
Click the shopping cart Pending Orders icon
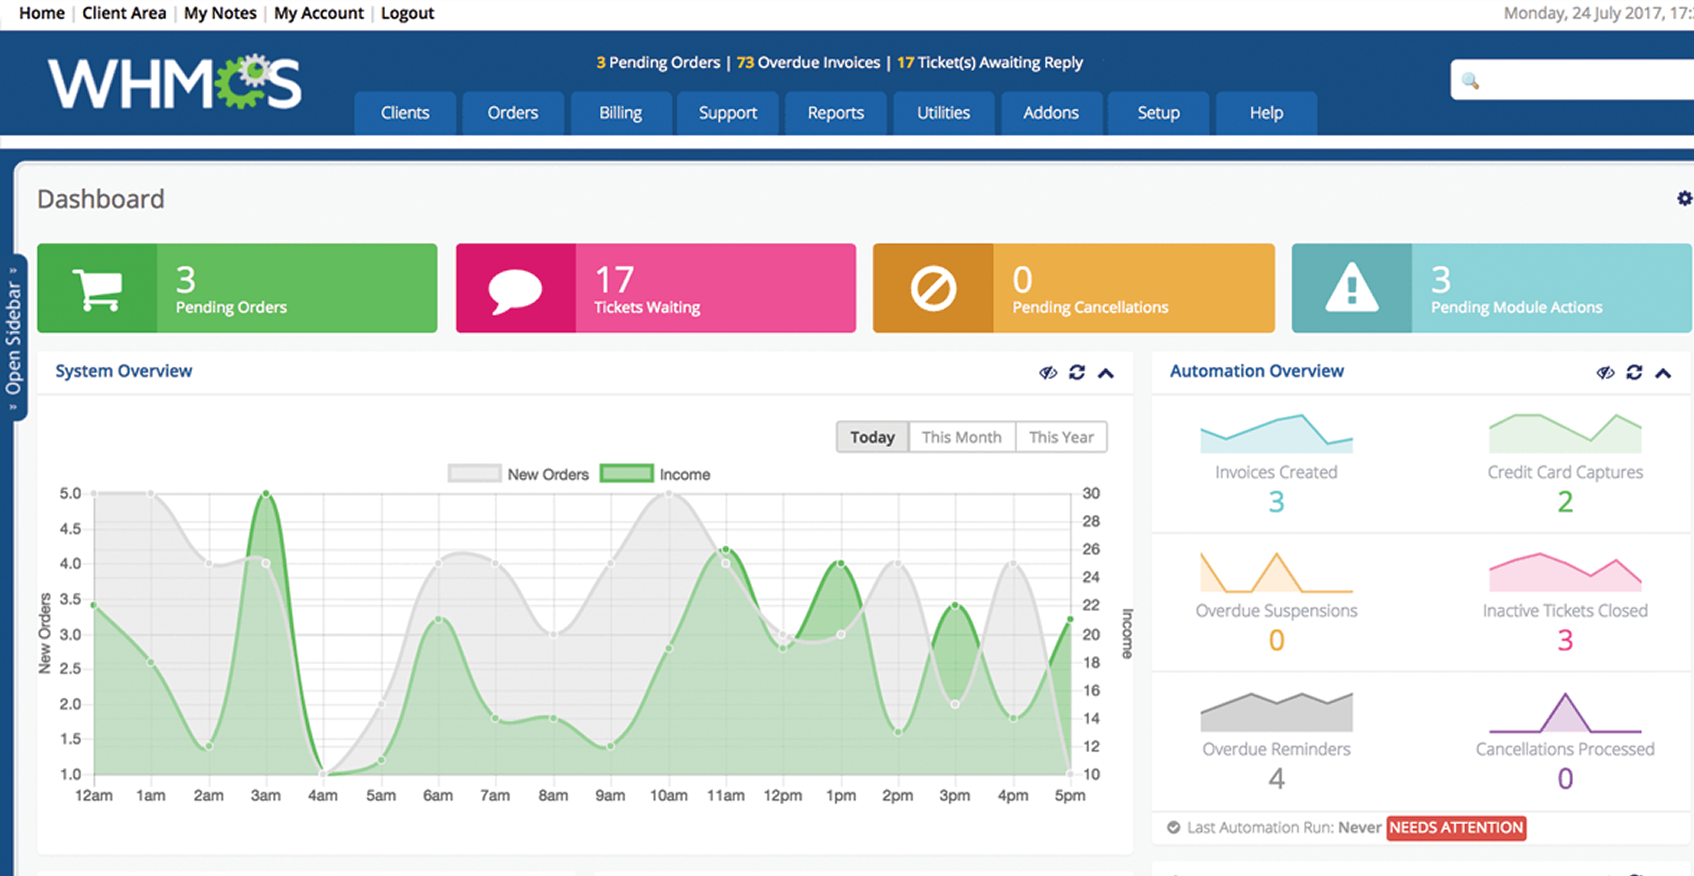[x=97, y=289]
